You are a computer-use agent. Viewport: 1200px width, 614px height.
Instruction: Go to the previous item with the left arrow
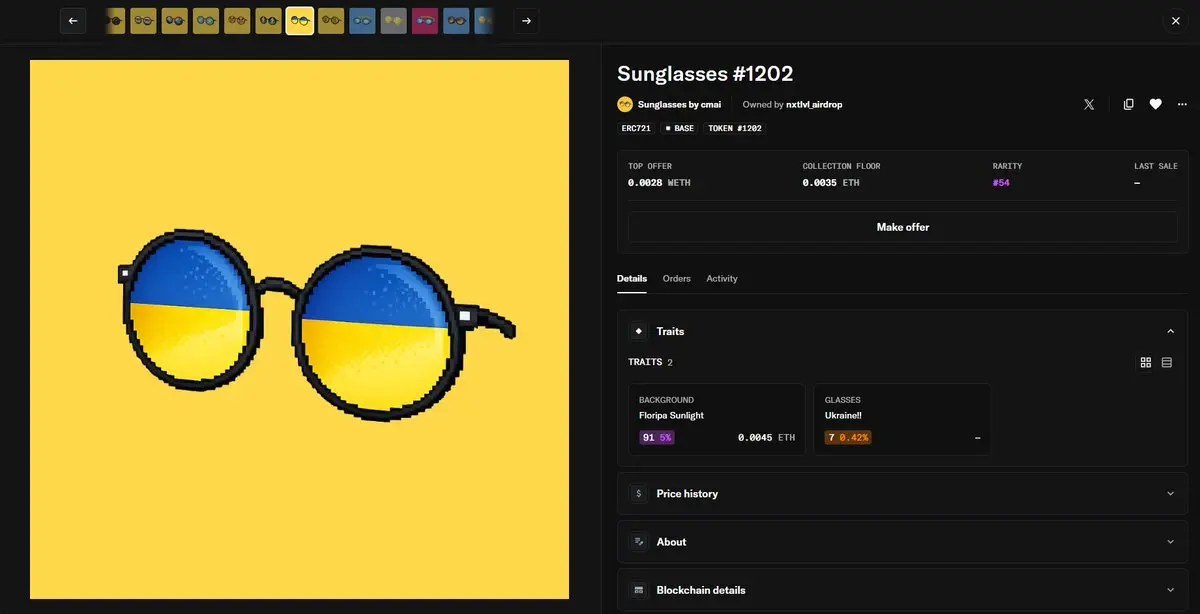(x=73, y=21)
